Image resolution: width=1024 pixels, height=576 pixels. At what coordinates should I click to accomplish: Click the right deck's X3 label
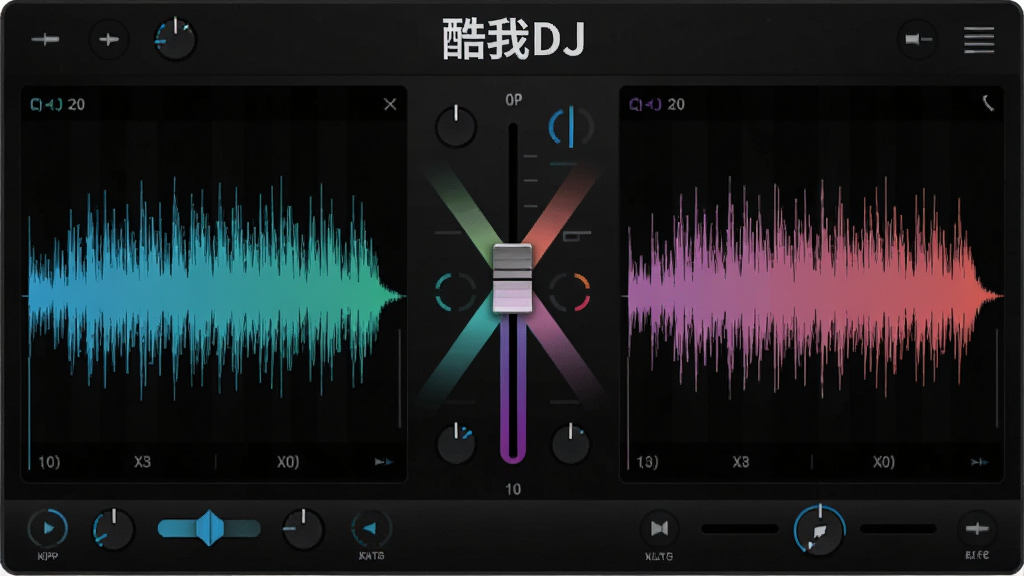741,462
